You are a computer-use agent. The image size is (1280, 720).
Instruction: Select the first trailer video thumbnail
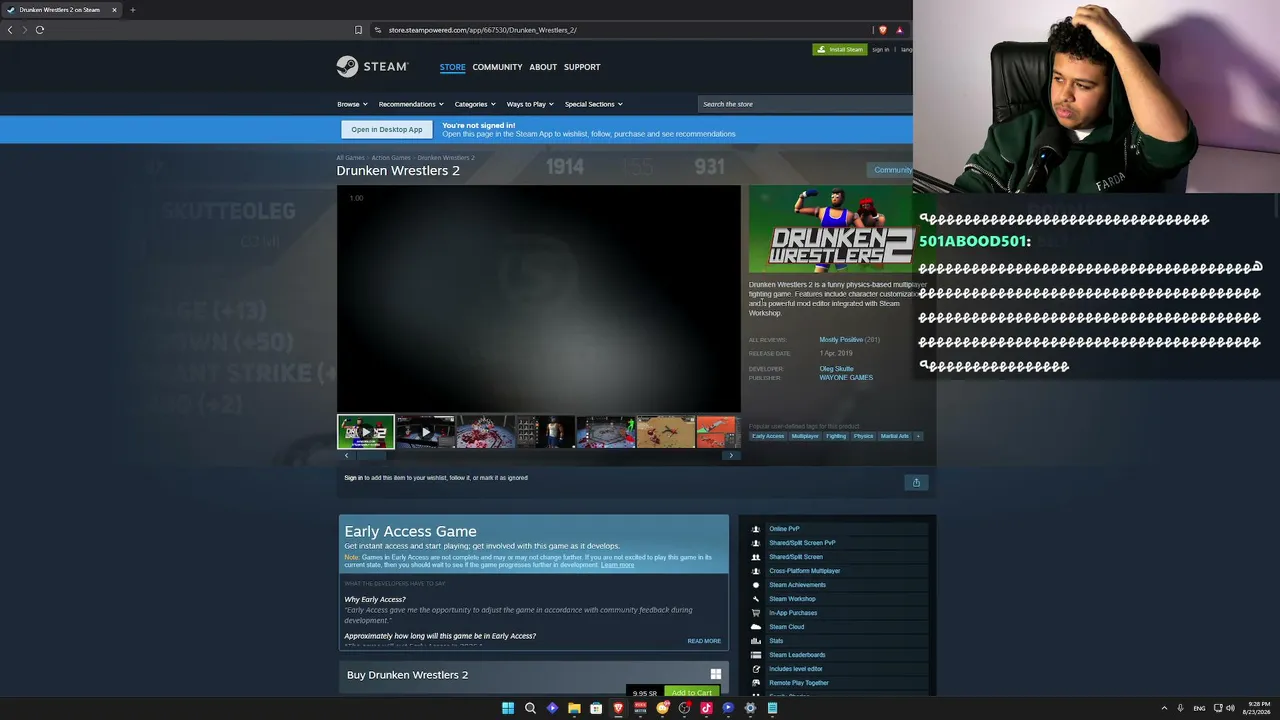click(365, 432)
